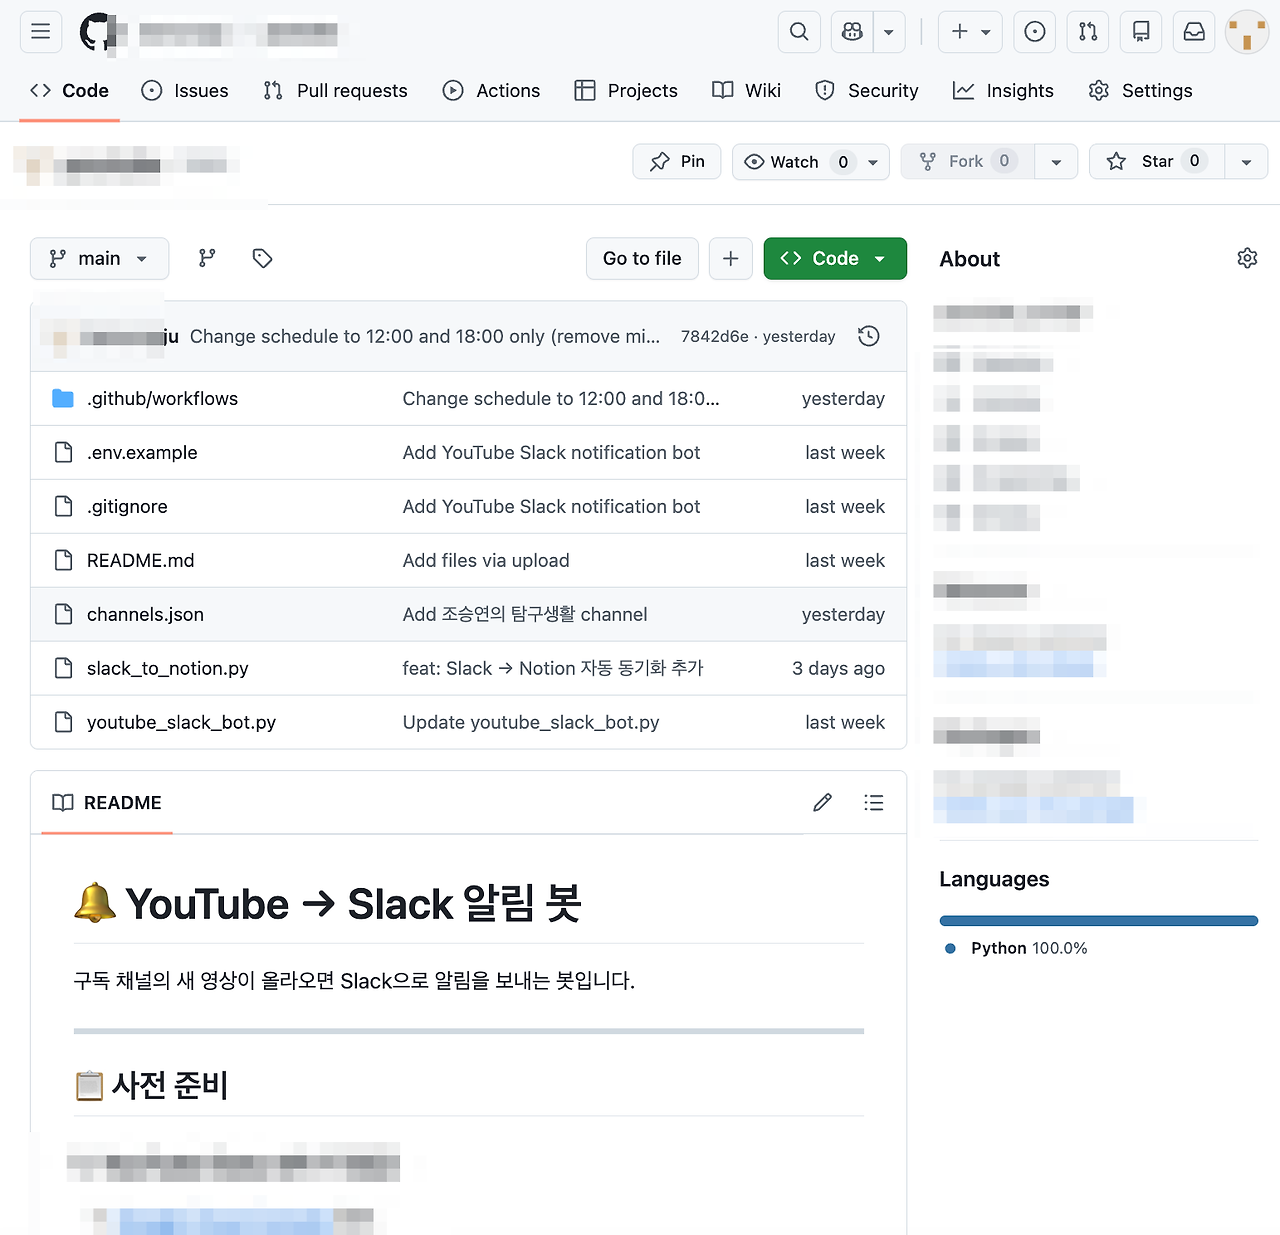Image resolution: width=1280 pixels, height=1235 pixels.
Task: Add a file with the plus button
Action: (x=731, y=259)
